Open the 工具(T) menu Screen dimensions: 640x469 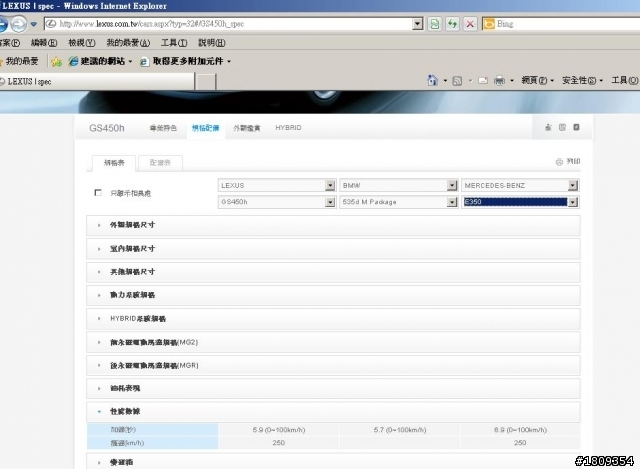pyautogui.click(x=174, y=43)
